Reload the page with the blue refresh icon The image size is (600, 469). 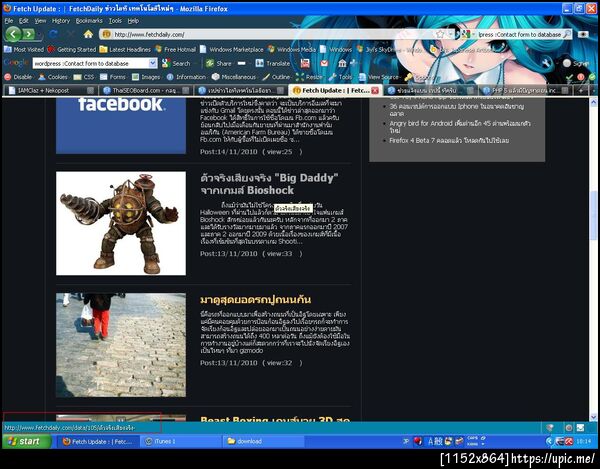pos(53,34)
